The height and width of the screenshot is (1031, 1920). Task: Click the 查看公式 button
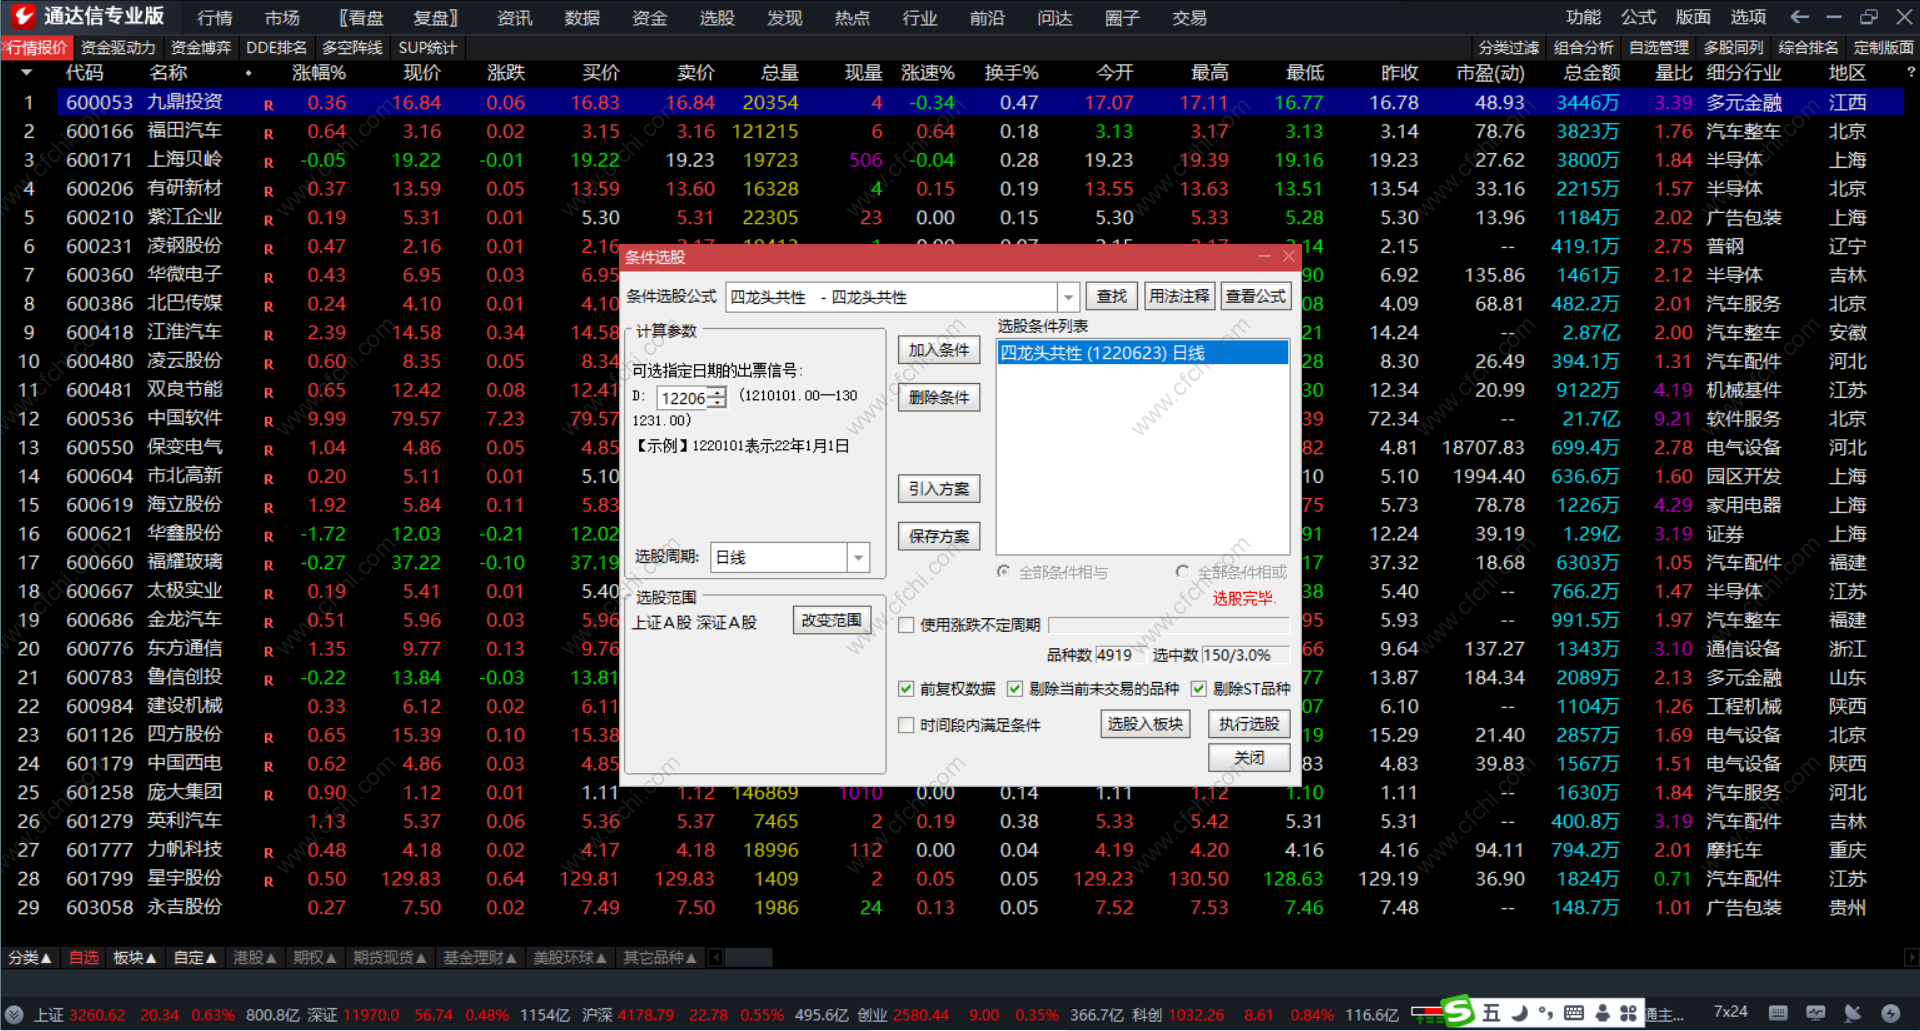tap(1256, 296)
